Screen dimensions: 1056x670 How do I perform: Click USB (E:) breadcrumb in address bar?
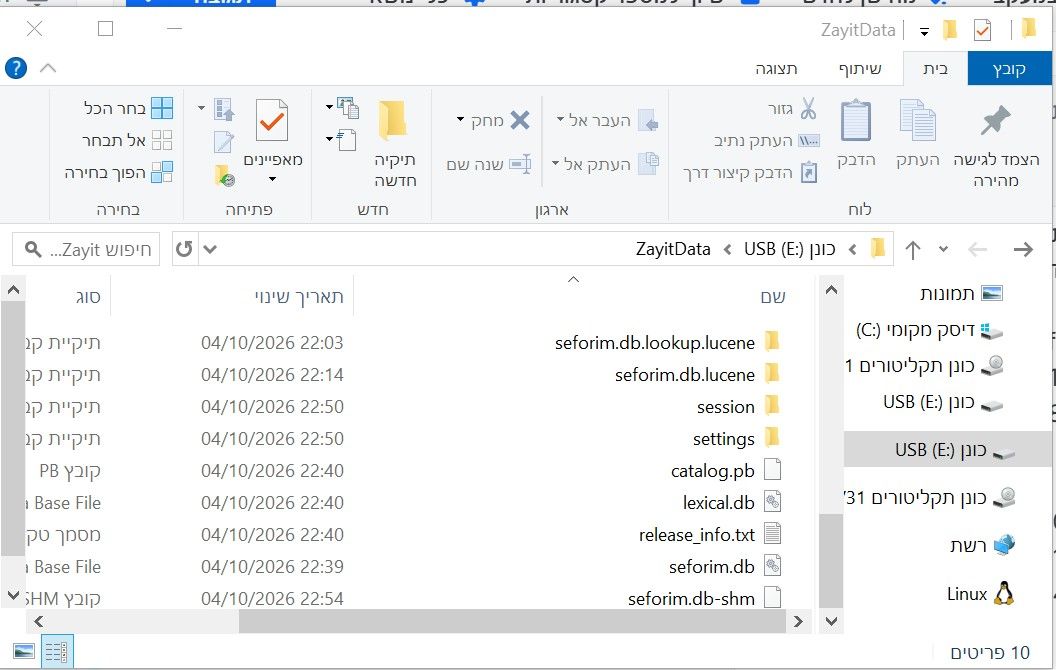[x=789, y=249]
